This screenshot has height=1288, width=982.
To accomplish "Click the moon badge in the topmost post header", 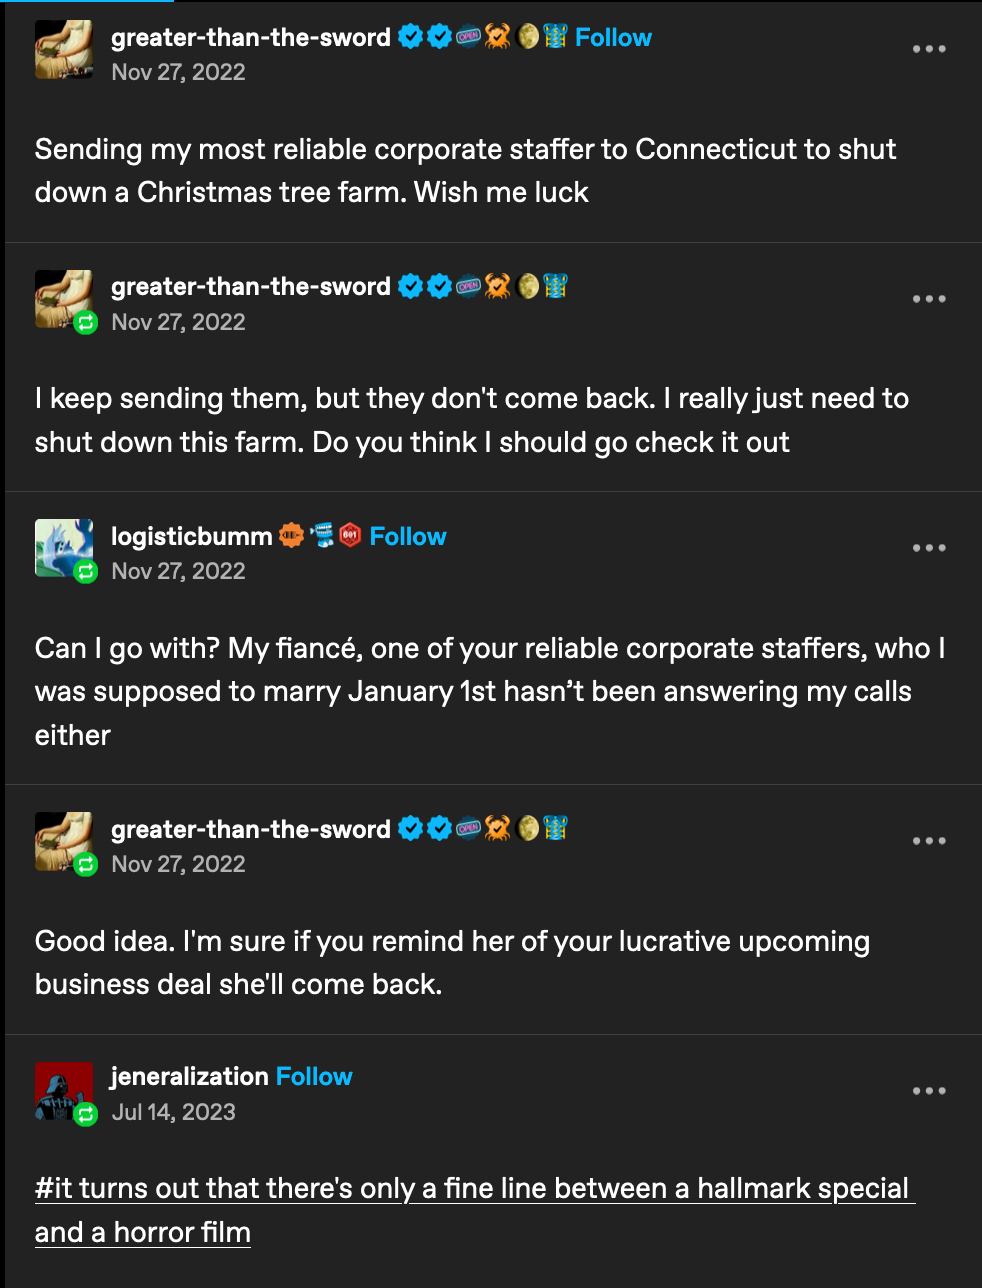I will [x=528, y=37].
